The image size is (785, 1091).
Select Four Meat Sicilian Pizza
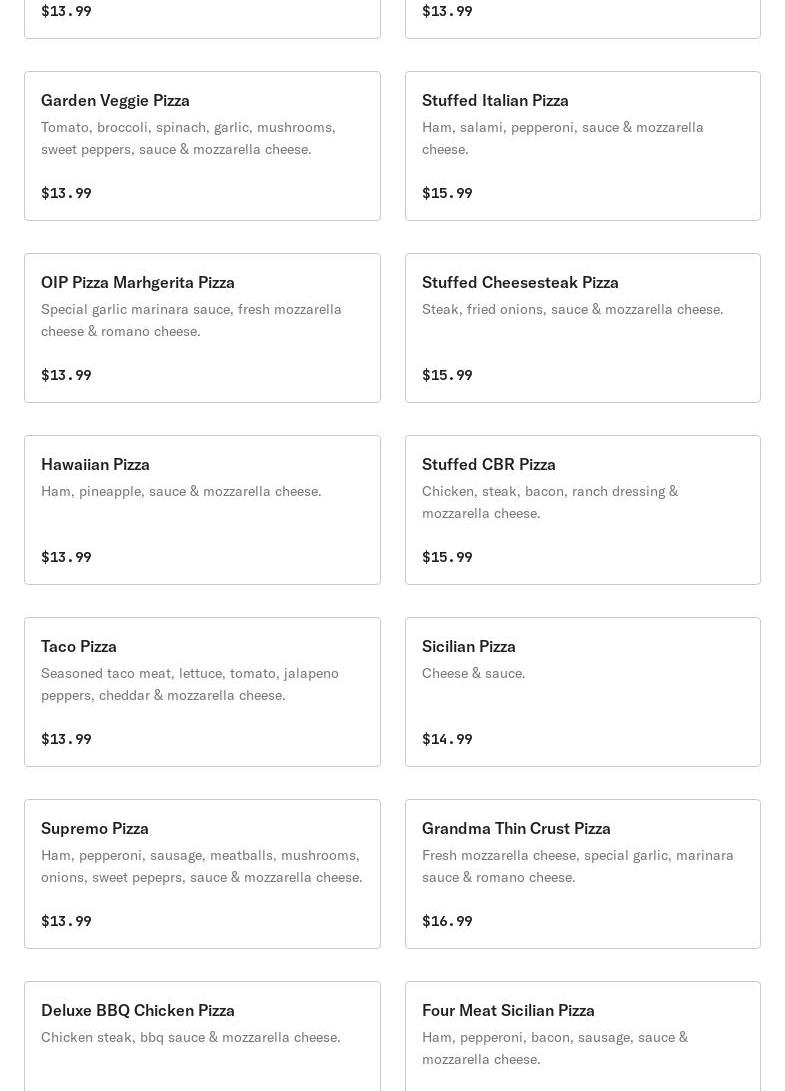[582, 1040]
